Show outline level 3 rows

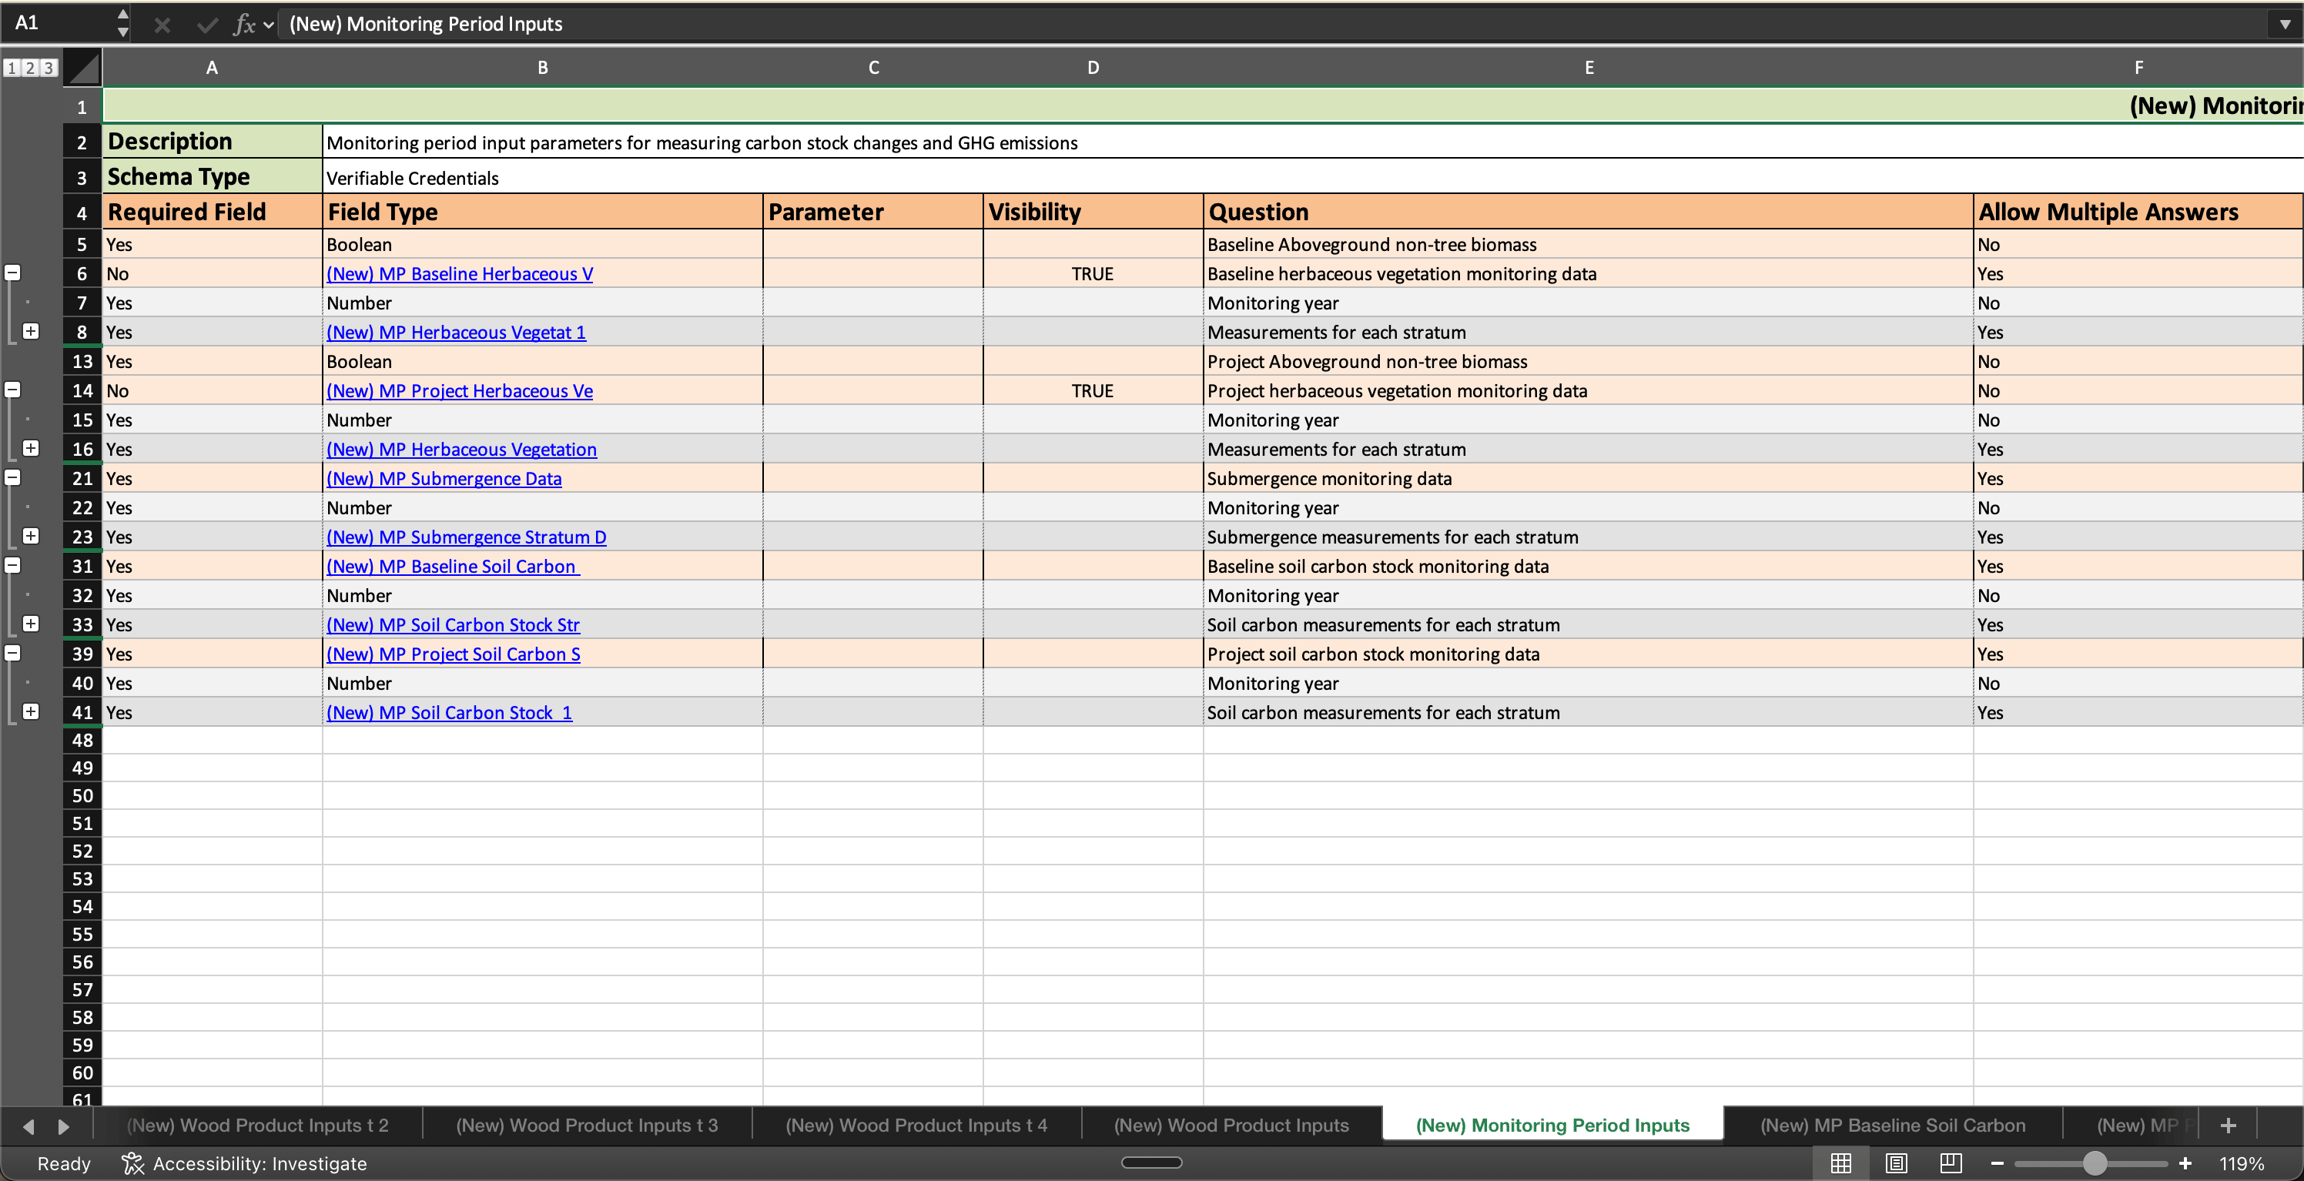click(x=48, y=68)
